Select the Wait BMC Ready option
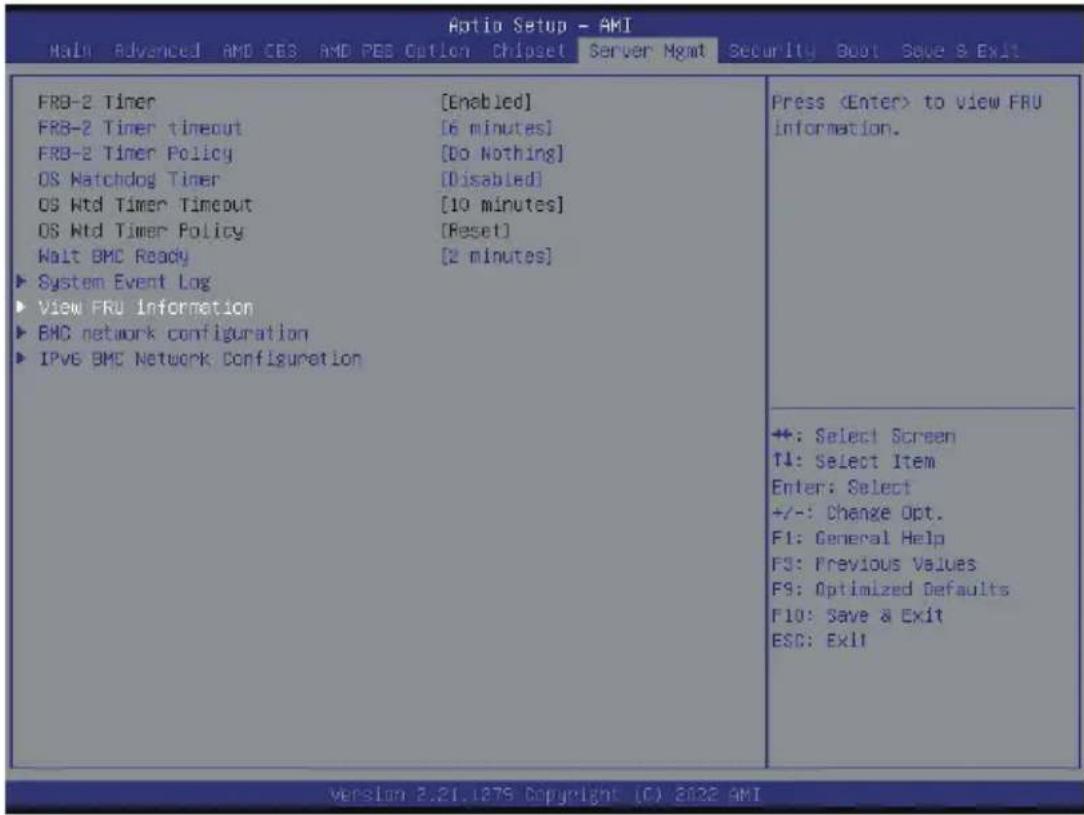Viewport: 1084px width, 815px height. tap(113, 256)
